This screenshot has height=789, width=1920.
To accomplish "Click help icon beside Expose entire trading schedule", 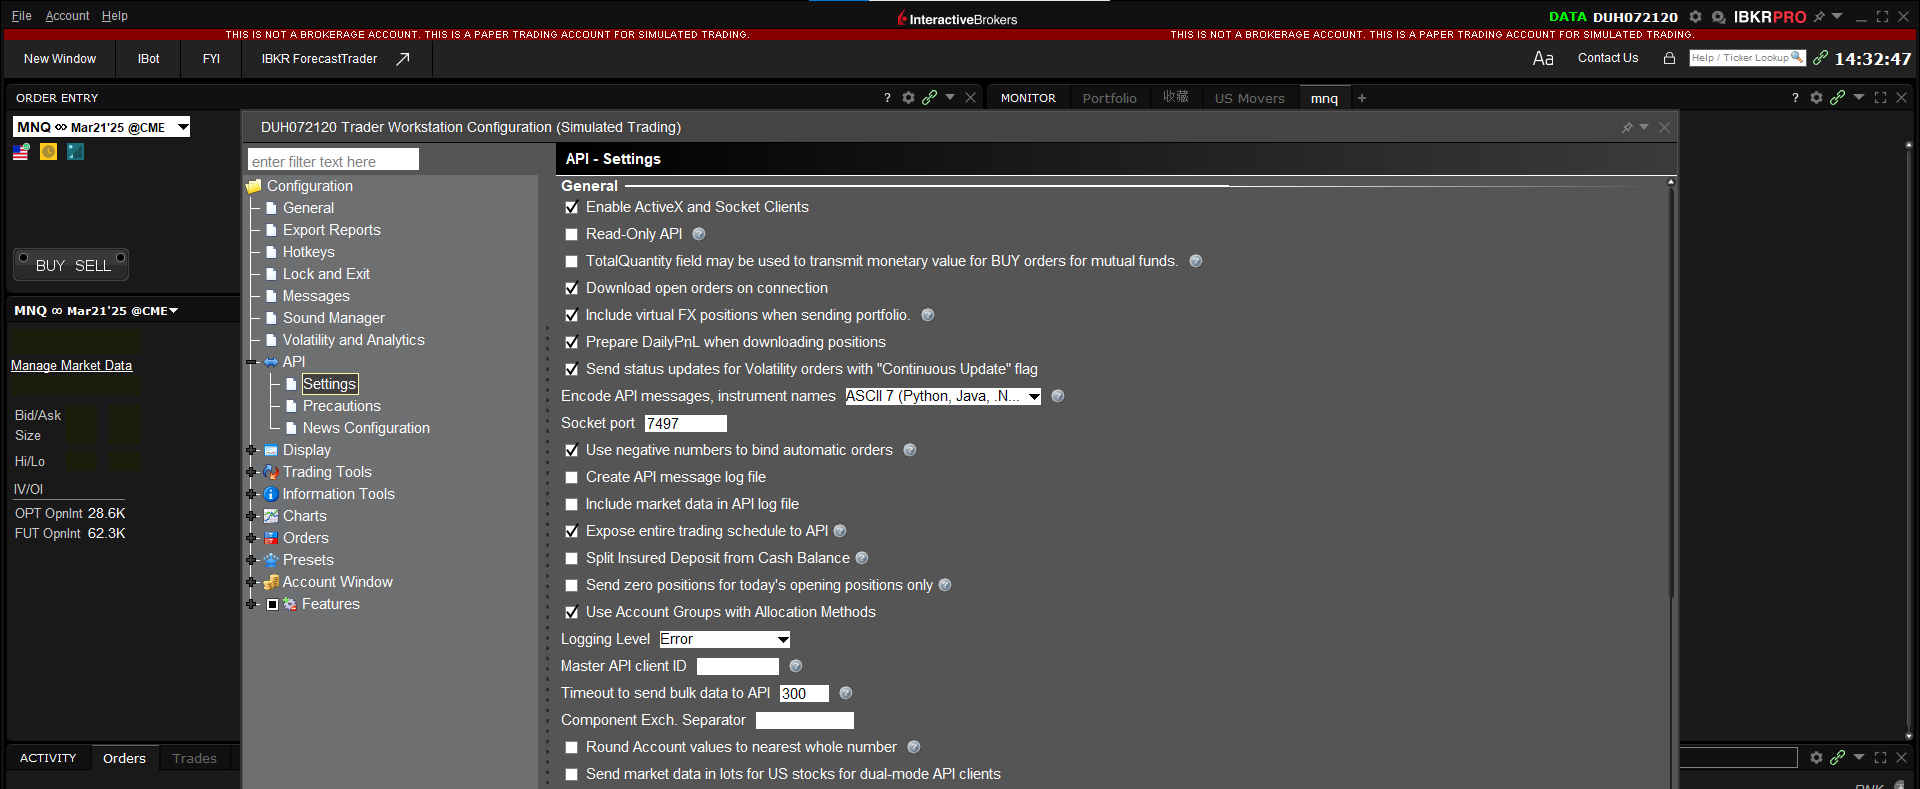I will [840, 531].
